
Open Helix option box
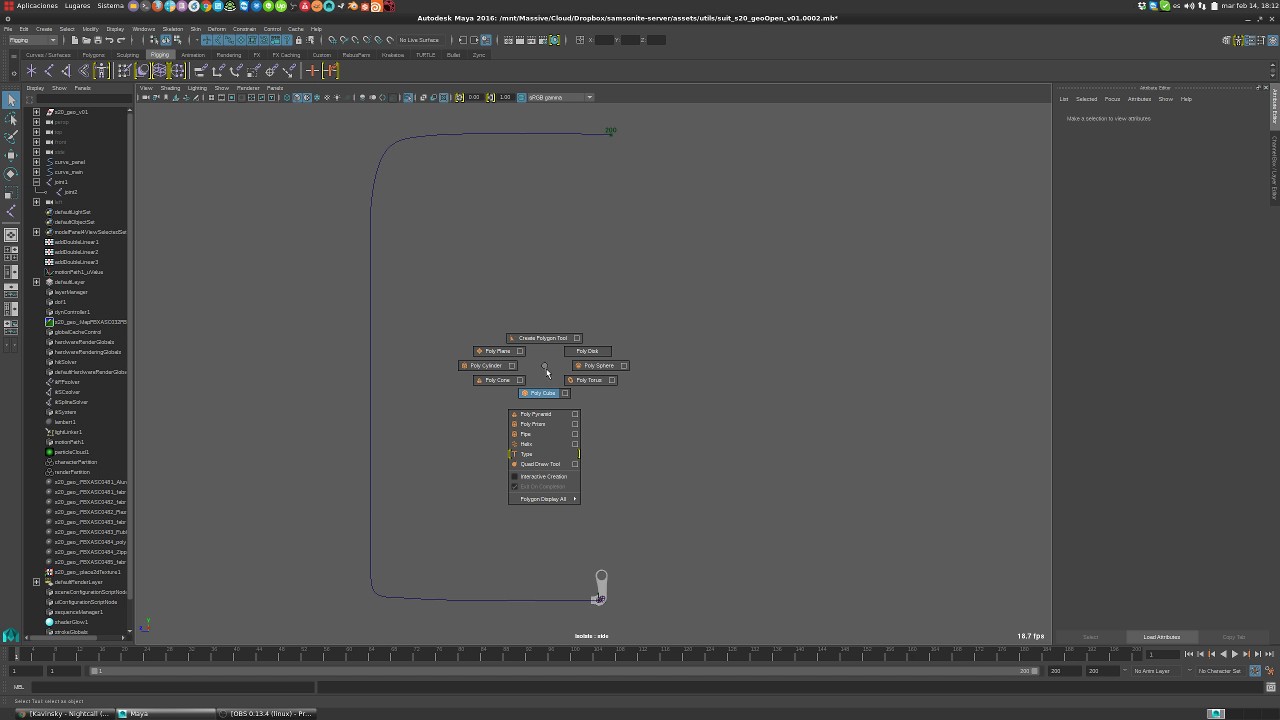(575, 444)
